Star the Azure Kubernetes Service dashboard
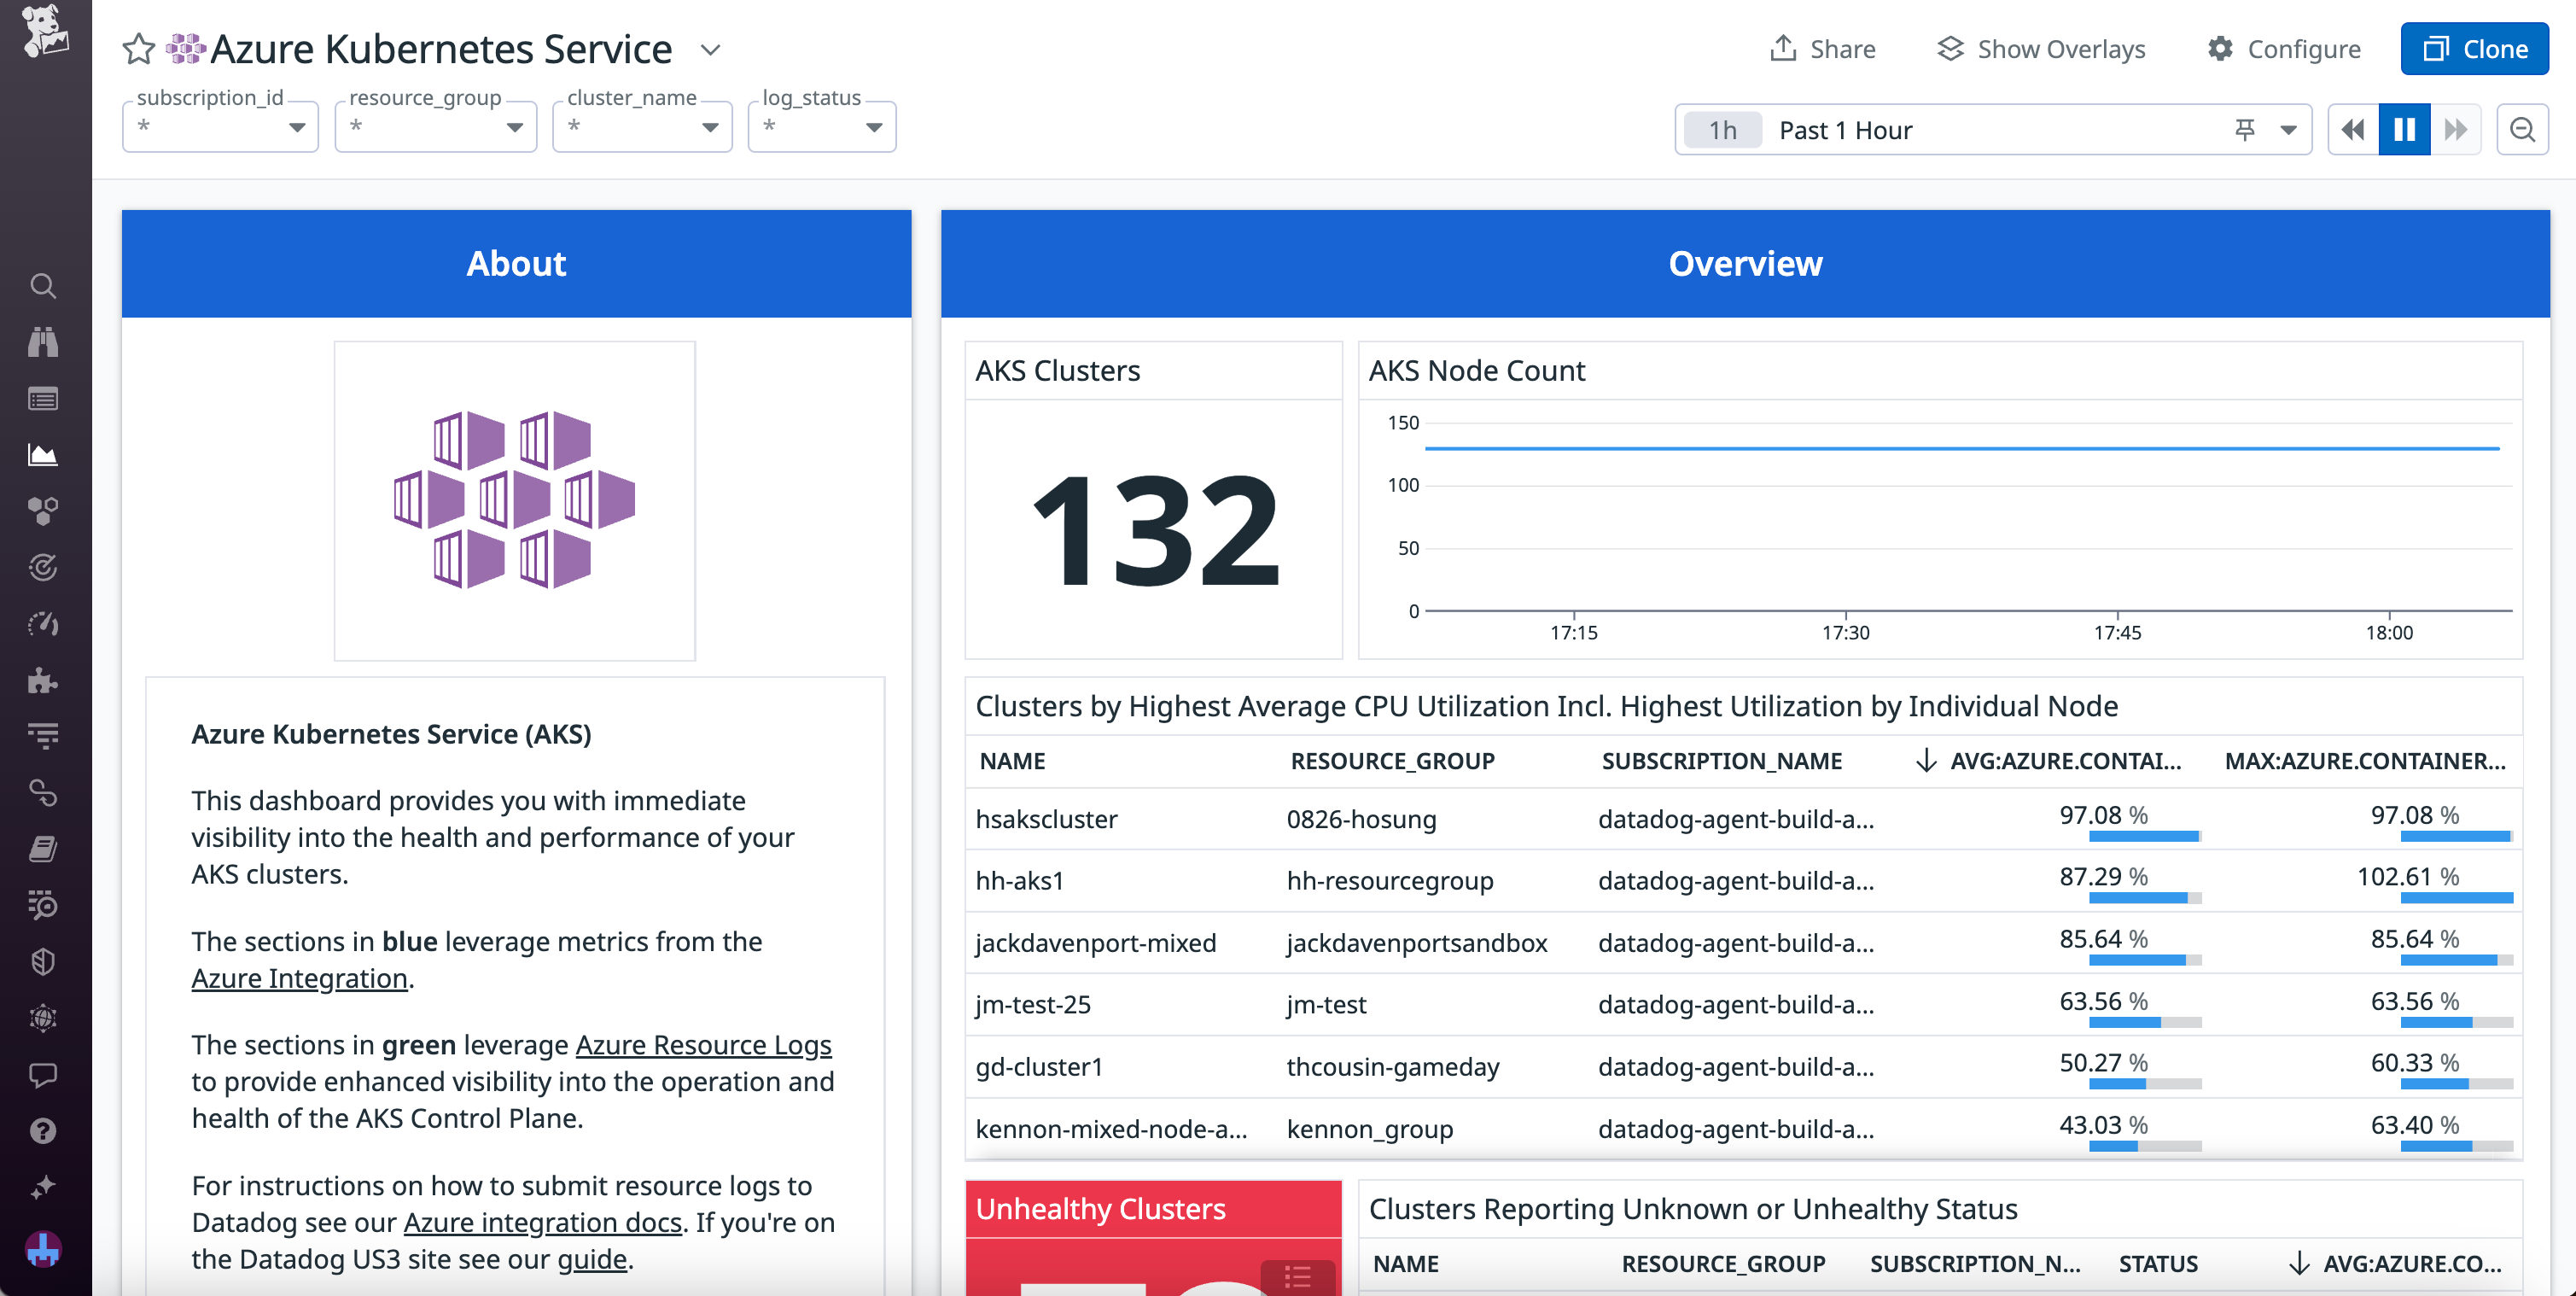Screen dimensions: 2576x1296 coord(139,48)
